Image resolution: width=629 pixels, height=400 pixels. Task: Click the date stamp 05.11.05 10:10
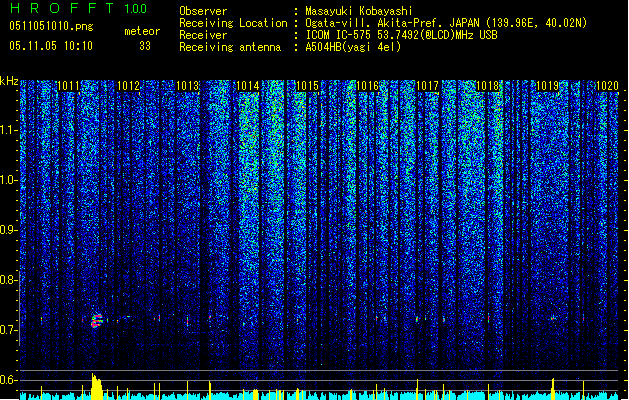(x=51, y=46)
